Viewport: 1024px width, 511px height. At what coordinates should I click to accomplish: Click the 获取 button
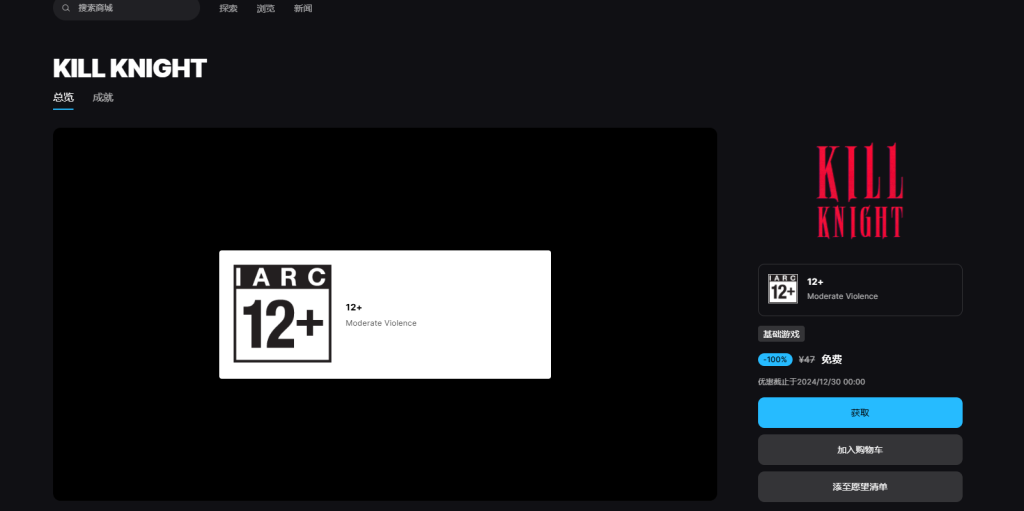860,413
